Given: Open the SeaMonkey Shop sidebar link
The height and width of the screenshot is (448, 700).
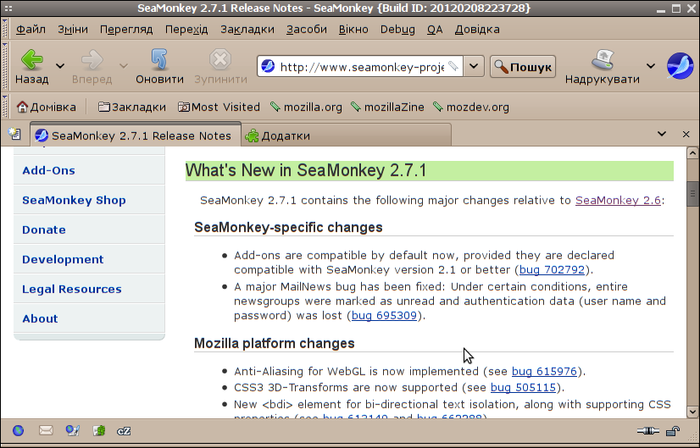Looking at the screenshot, I should coord(74,200).
